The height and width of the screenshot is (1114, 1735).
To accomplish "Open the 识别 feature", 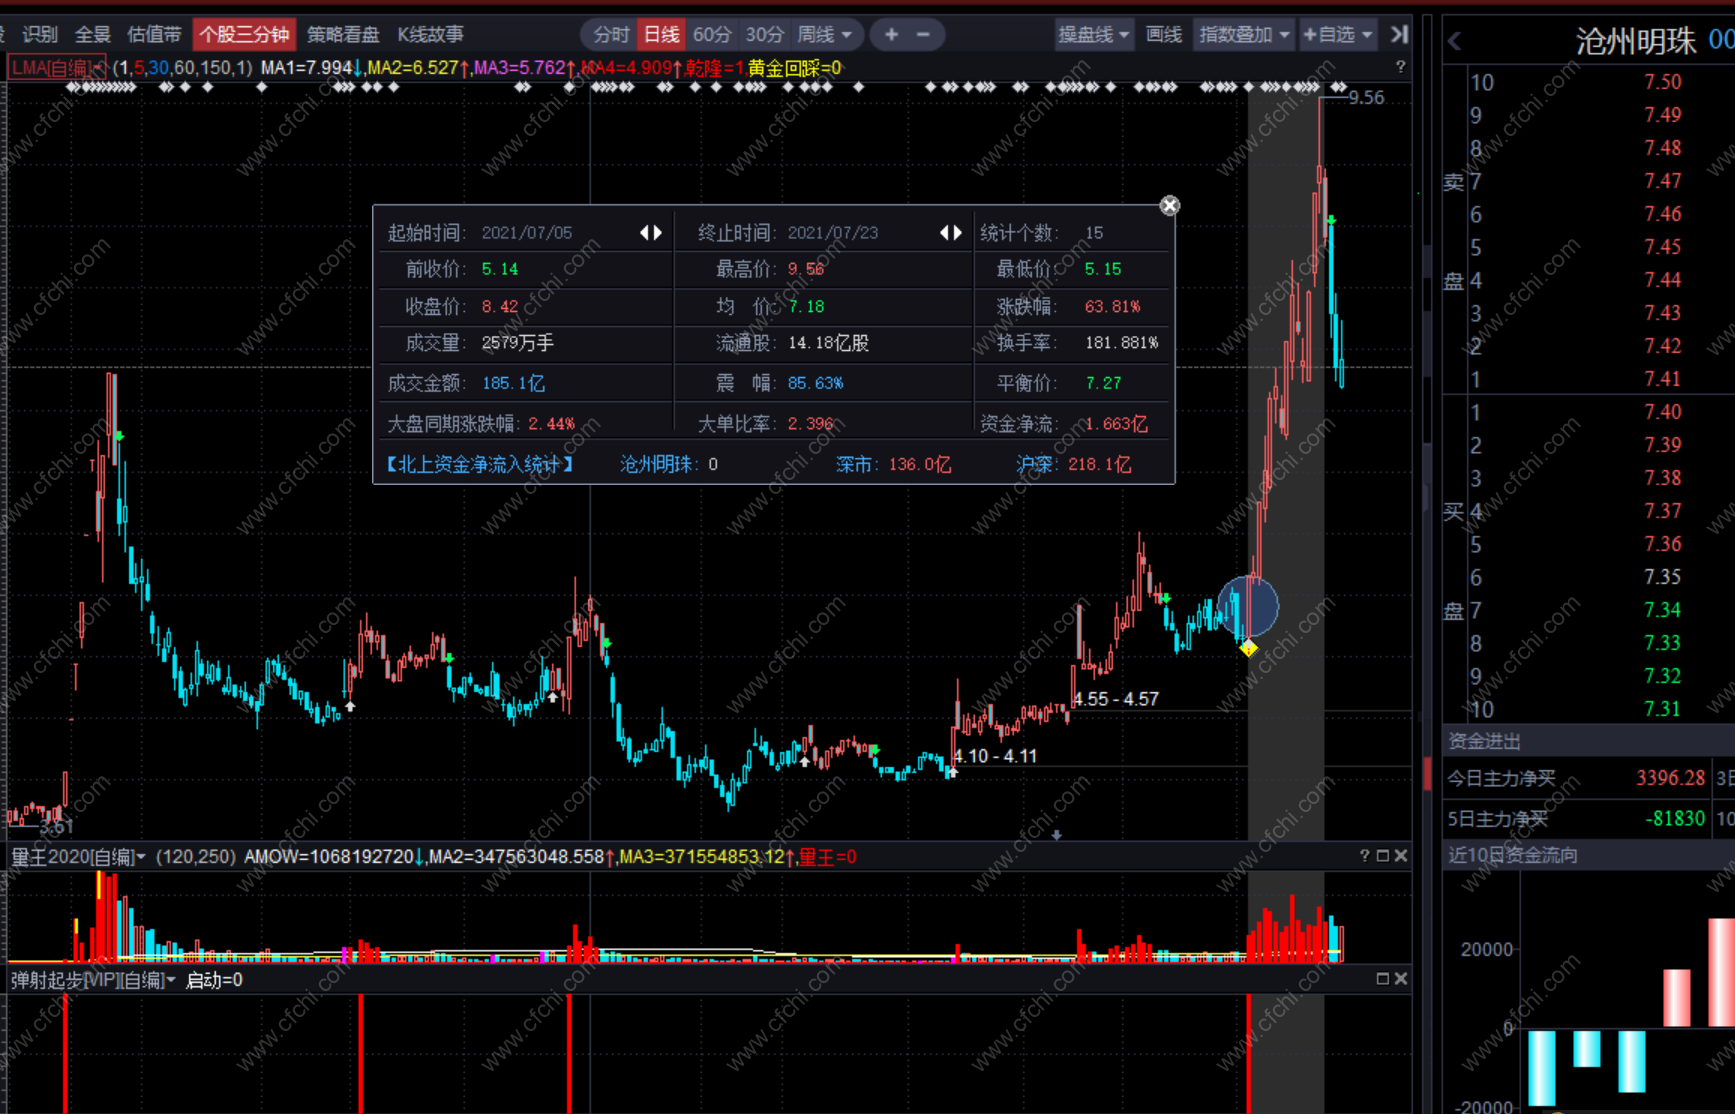I will click(x=40, y=34).
